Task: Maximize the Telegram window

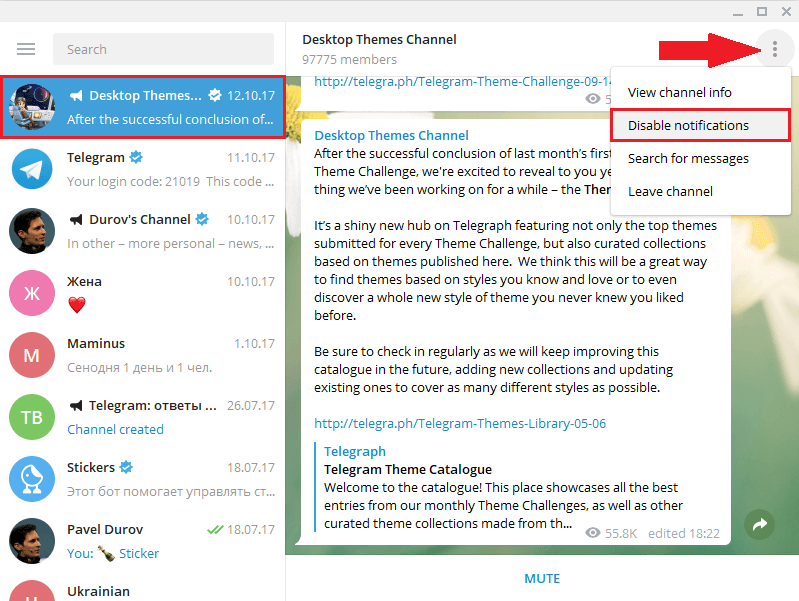Action: point(762,11)
